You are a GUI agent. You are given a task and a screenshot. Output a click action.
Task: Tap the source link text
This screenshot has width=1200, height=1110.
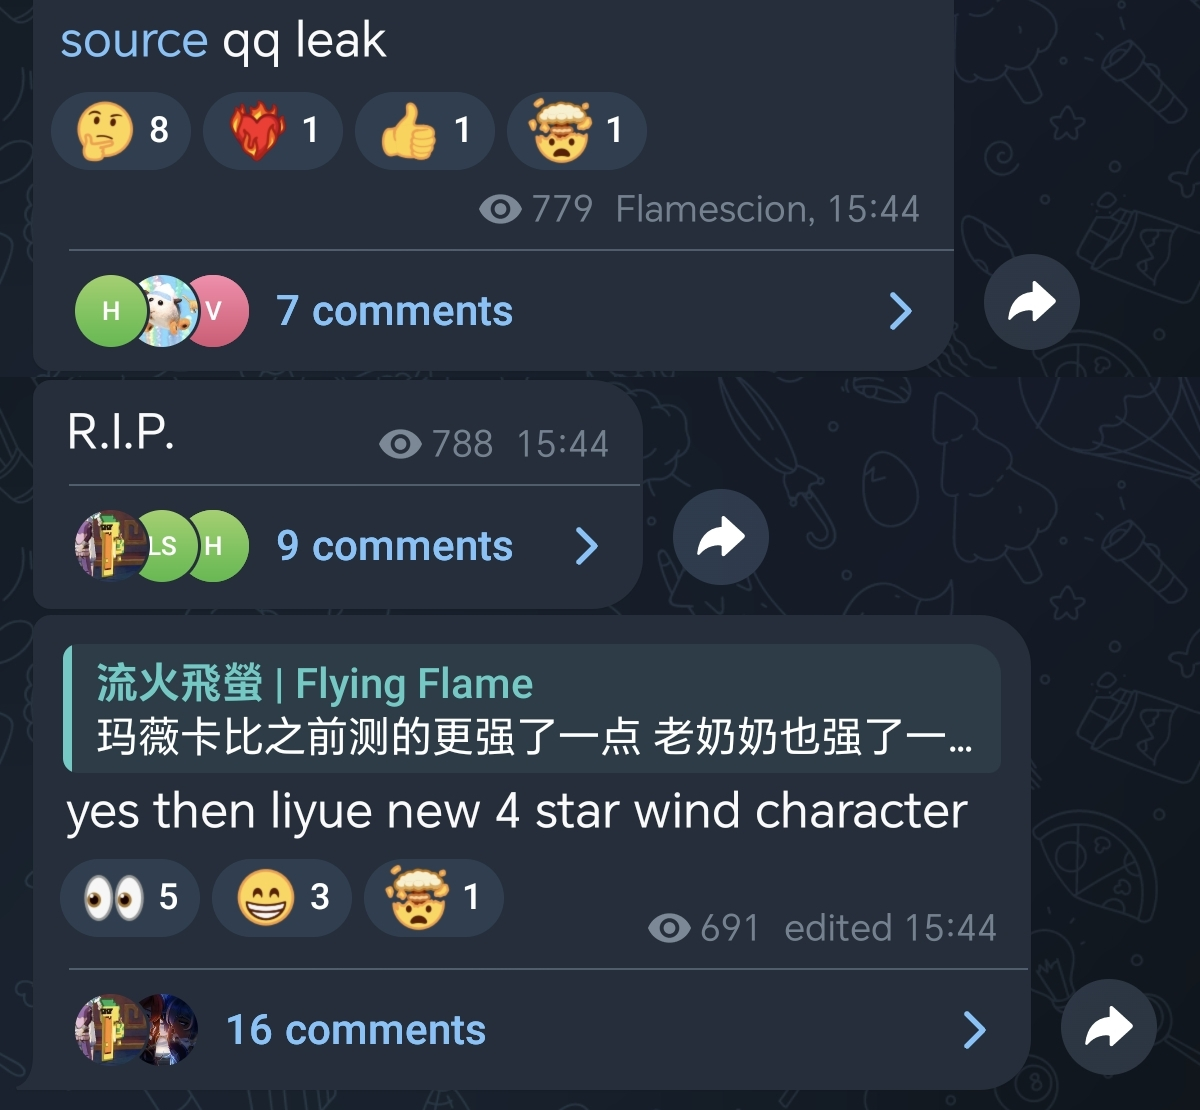pyautogui.click(x=134, y=41)
